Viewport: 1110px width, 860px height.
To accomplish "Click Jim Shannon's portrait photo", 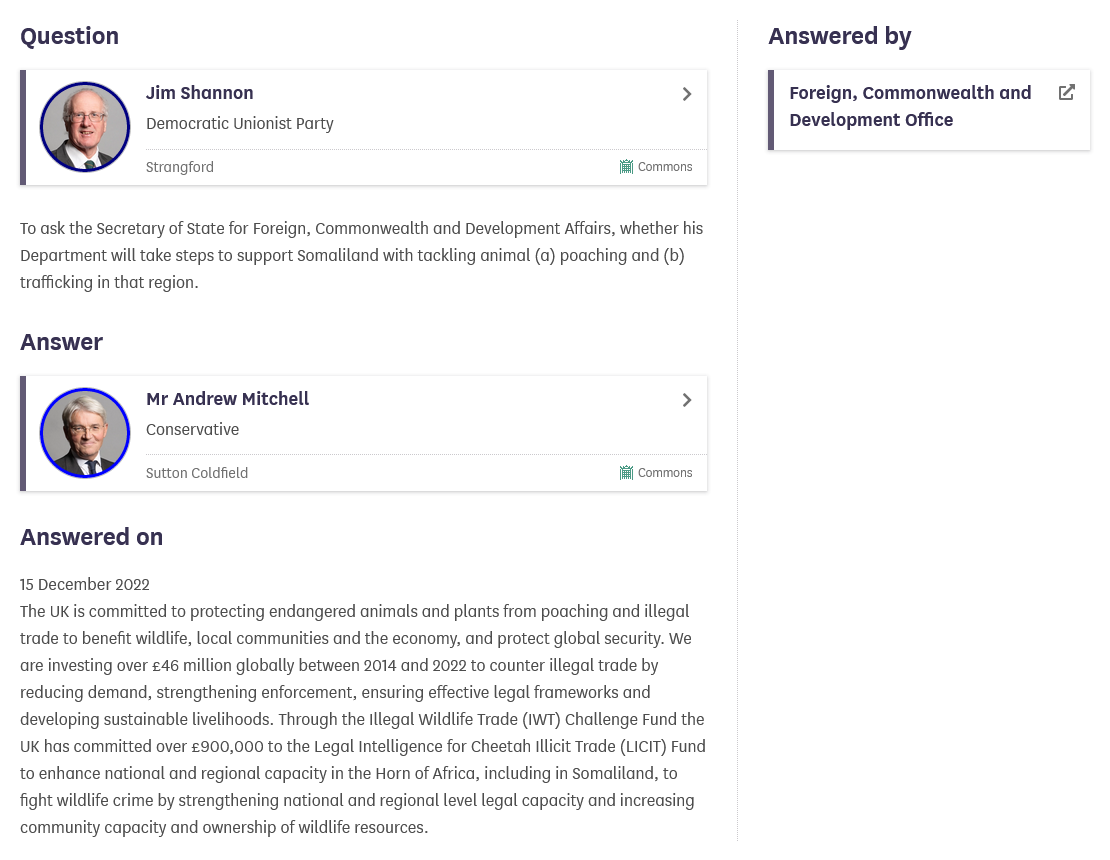I will (x=85, y=127).
